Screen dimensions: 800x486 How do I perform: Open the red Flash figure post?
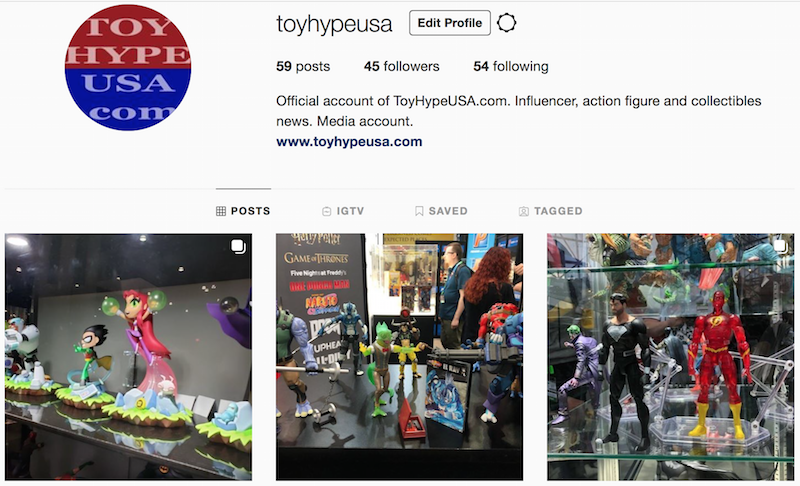(x=670, y=357)
